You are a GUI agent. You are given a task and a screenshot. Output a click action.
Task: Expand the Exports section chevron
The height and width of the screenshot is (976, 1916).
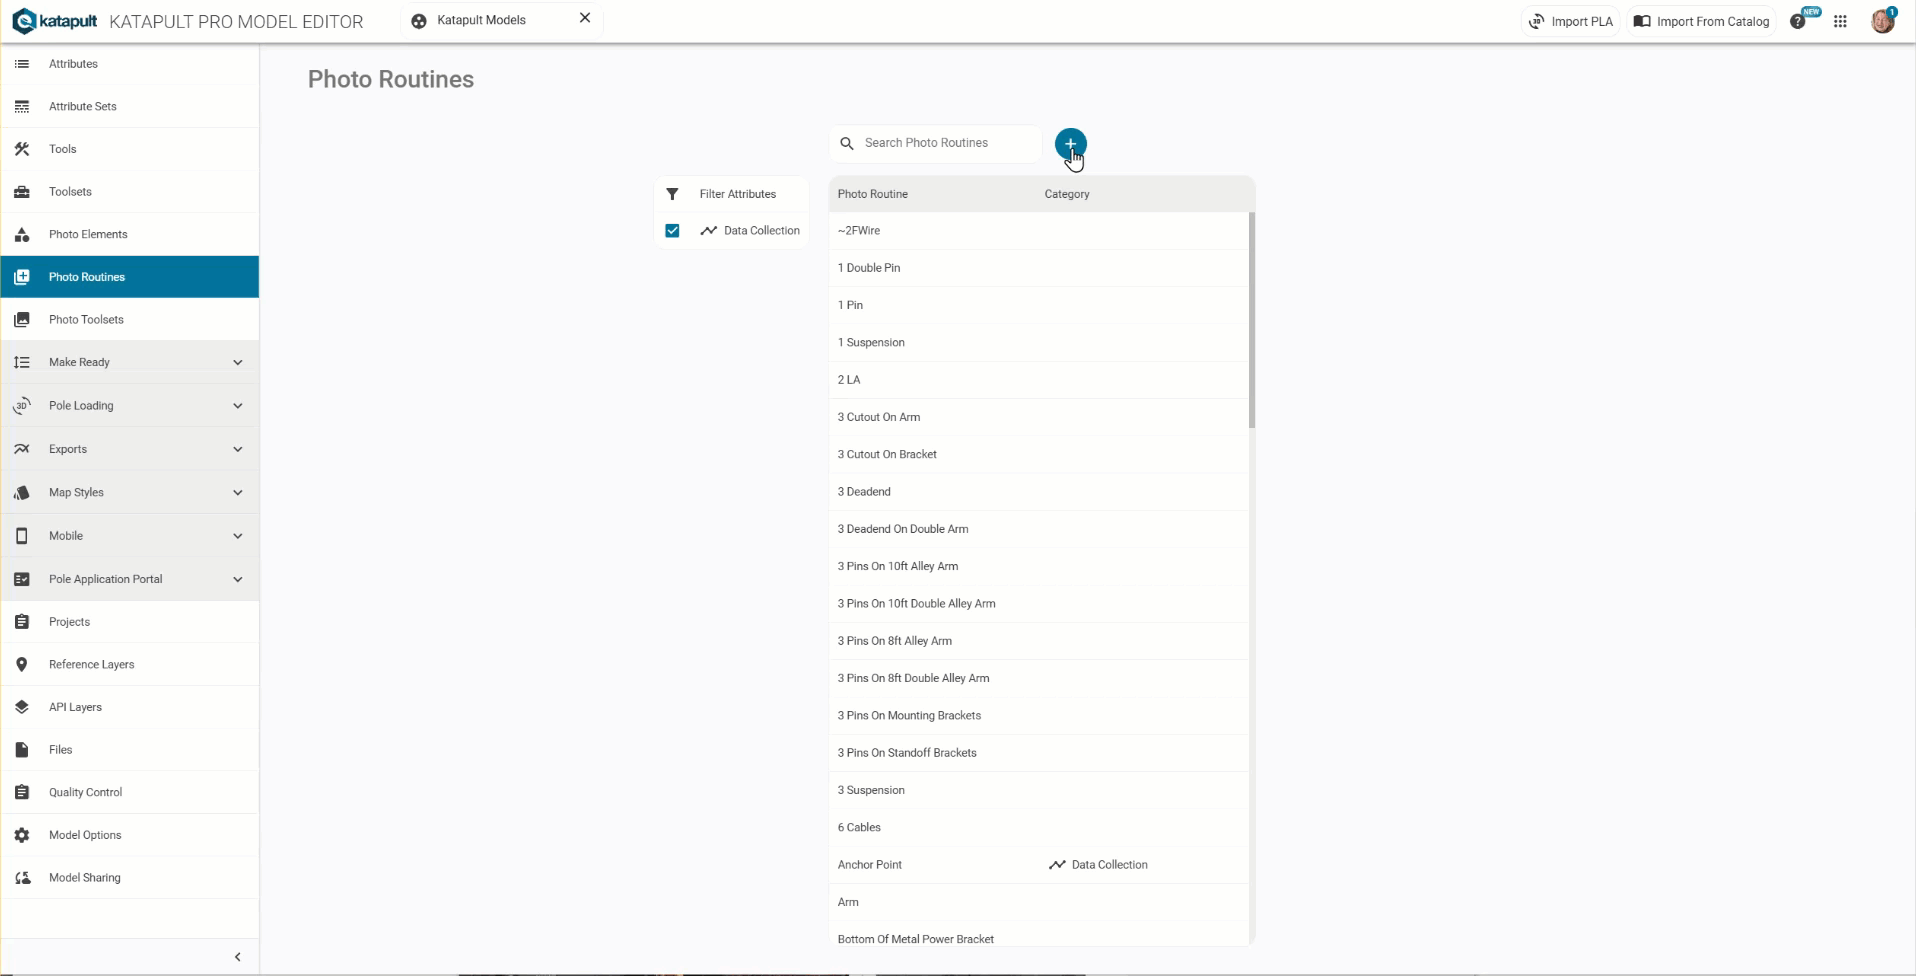pyautogui.click(x=238, y=450)
